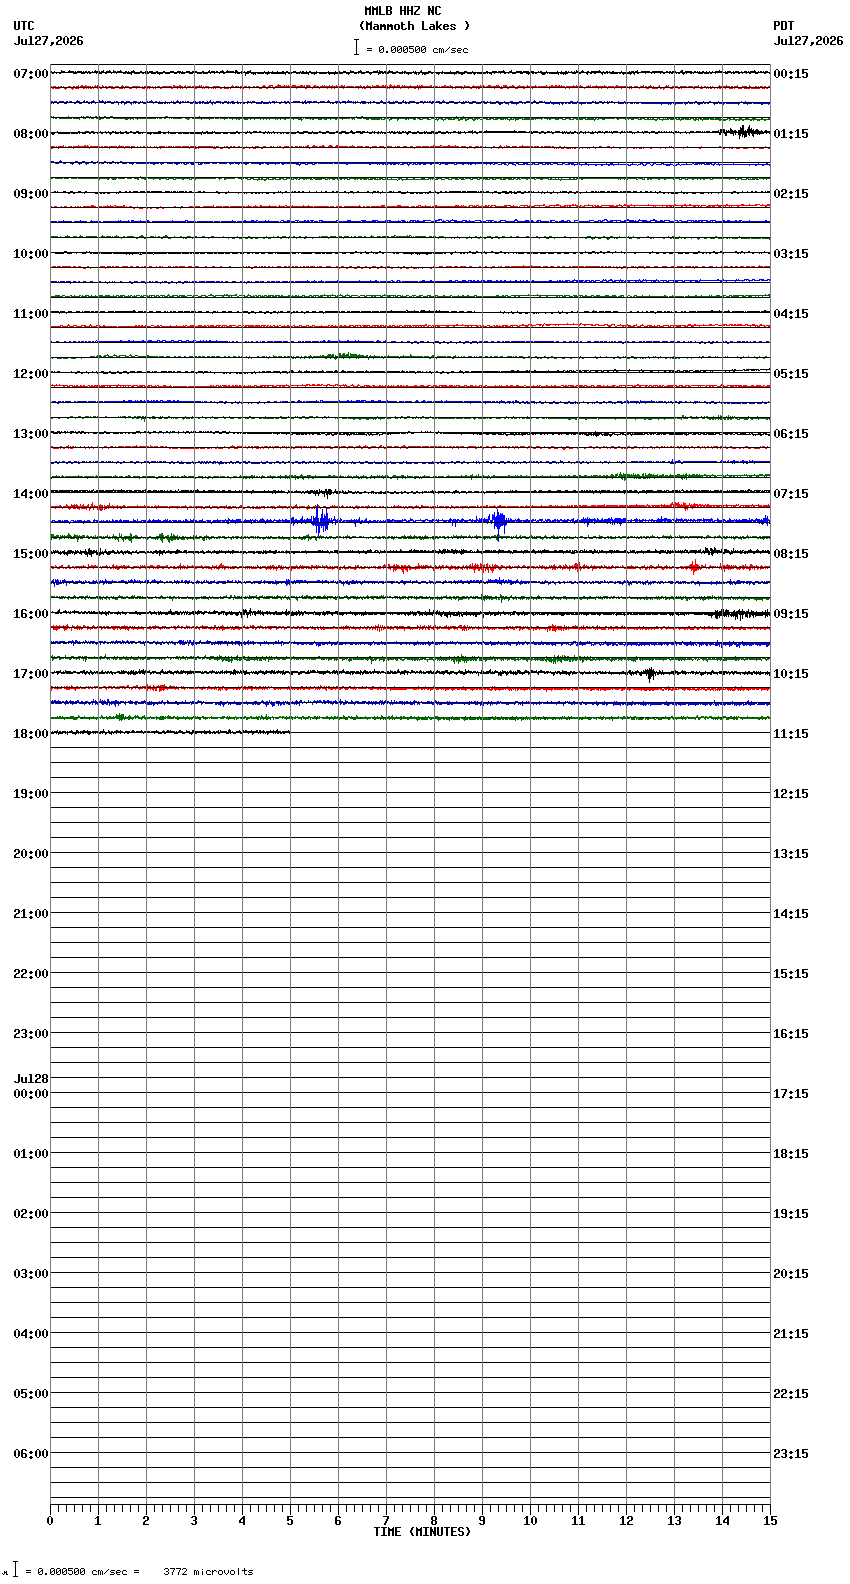Screen dimensions: 850x1584
Task: Click the '14:00' UTC time label
Action: tap(31, 494)
